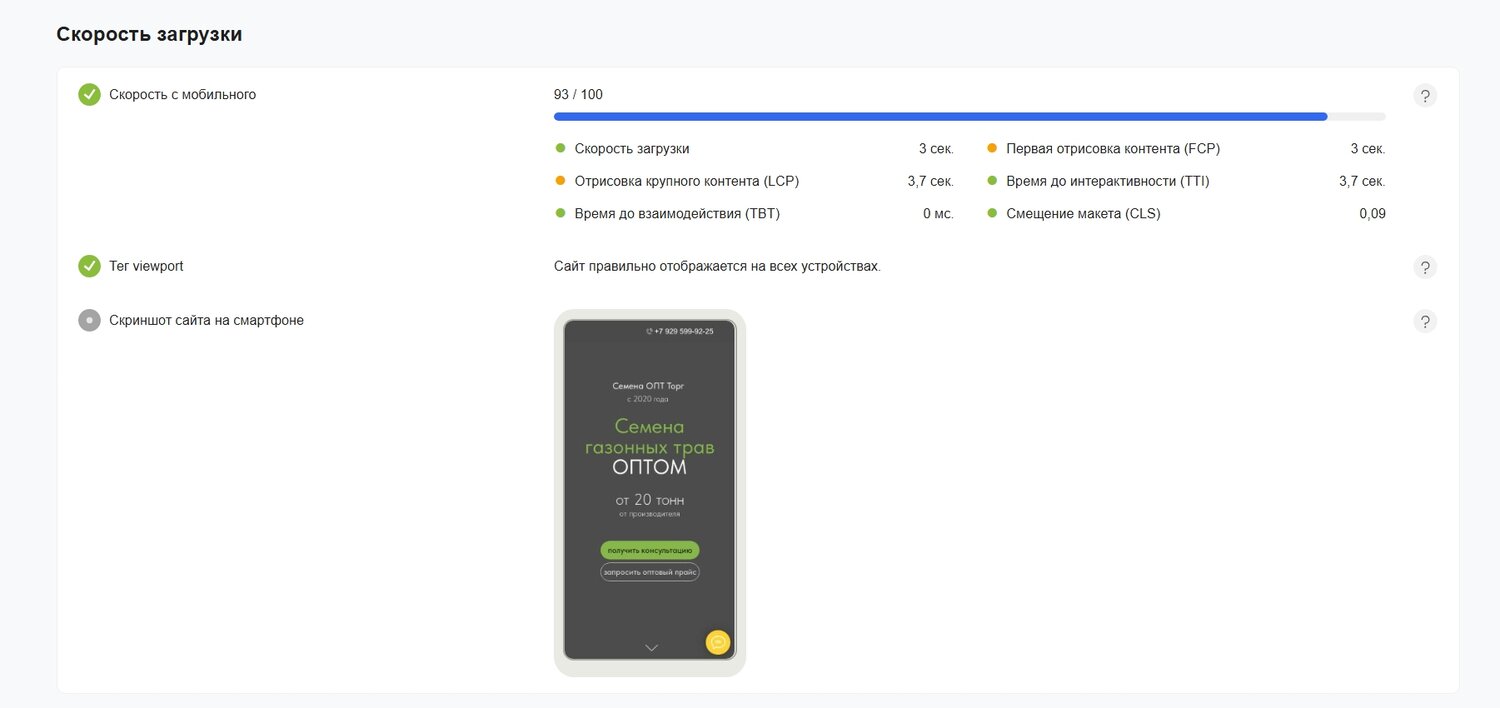This screenshot has width=1500, height=708.
Task: Click the 0 мс. TBT value
Action: [x=938, y=213]
